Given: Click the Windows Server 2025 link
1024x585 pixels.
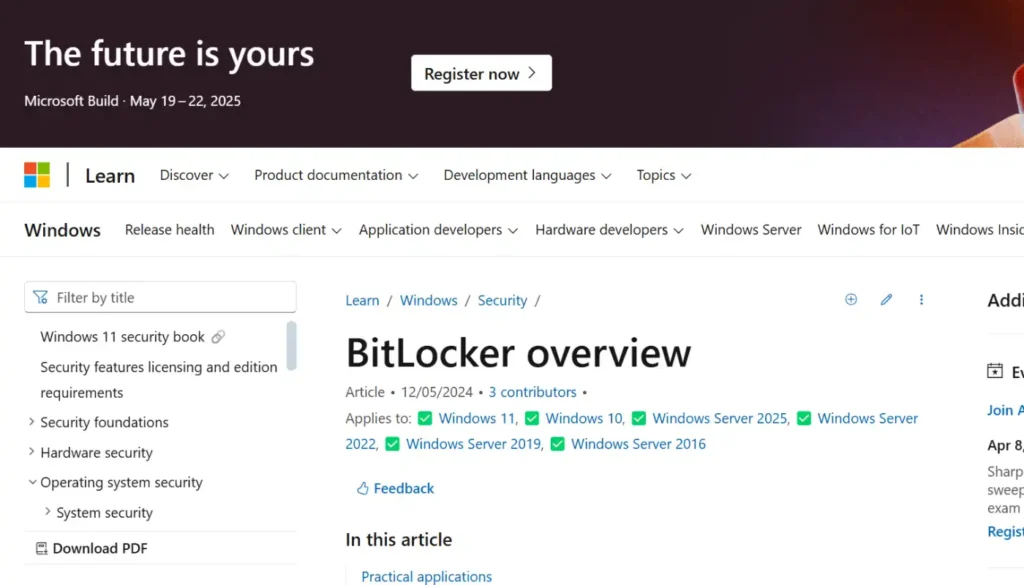Looking at the screenshot, I should [720, 419].
